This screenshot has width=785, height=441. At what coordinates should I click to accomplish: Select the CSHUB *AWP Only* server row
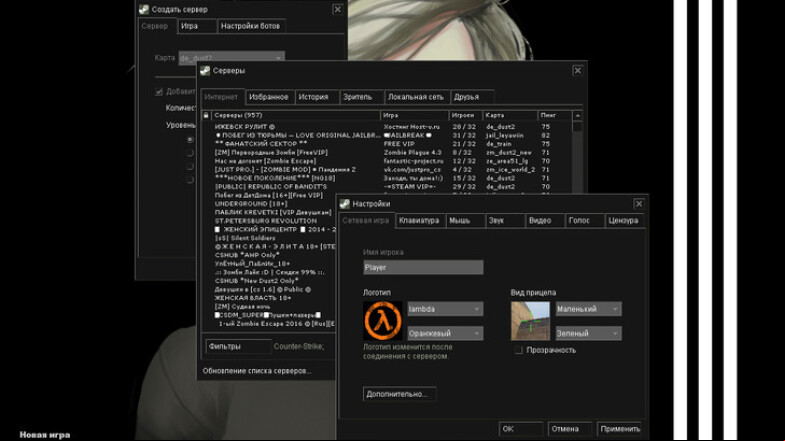269,255
